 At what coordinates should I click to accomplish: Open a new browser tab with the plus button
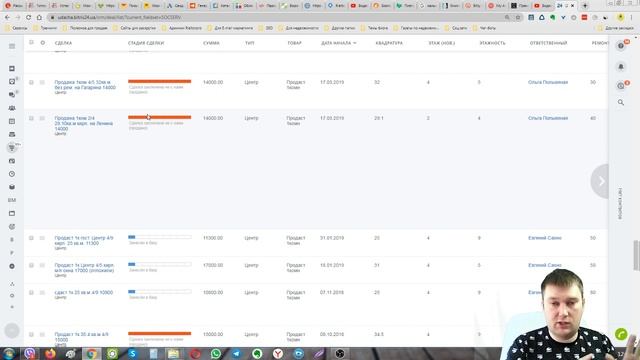[585, 6]
